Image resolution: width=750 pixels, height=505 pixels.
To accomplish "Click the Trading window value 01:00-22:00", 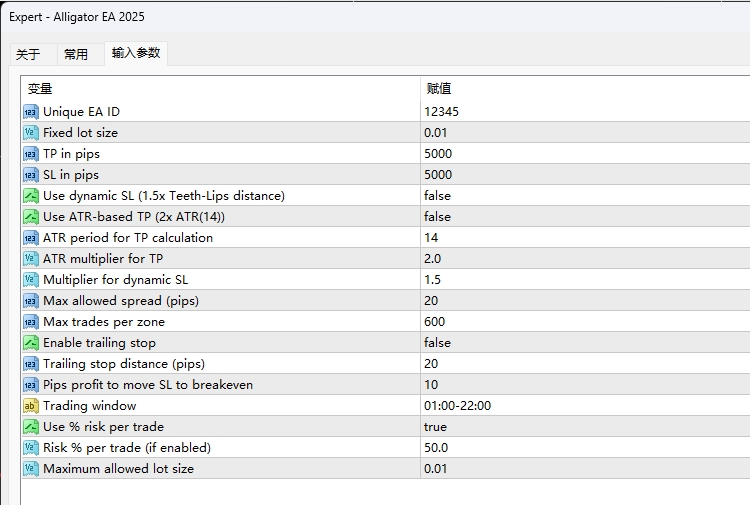I will coord(457,406).
